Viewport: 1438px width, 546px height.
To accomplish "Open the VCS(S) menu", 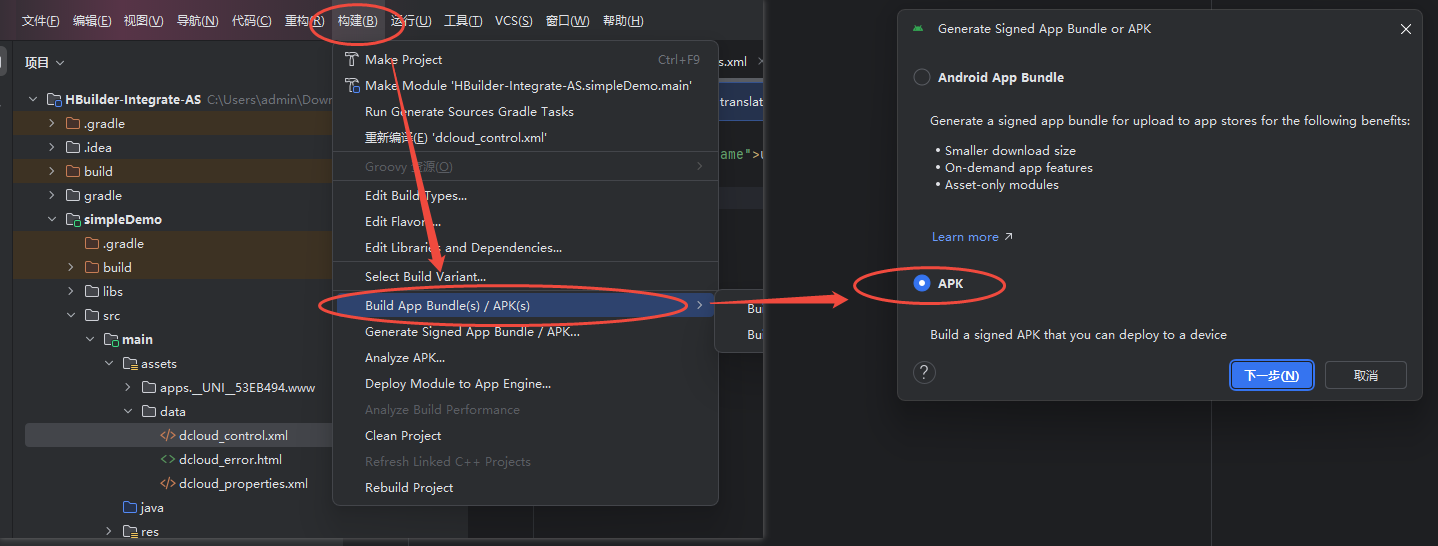I will 514,21.
